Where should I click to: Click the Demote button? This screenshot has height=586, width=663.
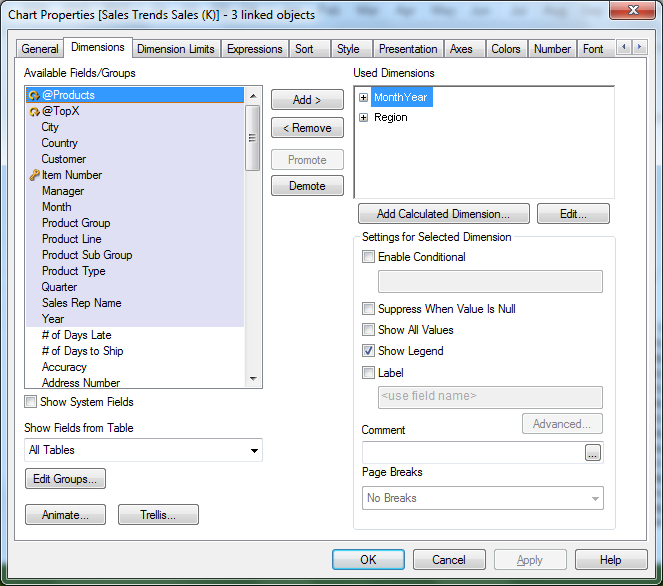point(307,186)
